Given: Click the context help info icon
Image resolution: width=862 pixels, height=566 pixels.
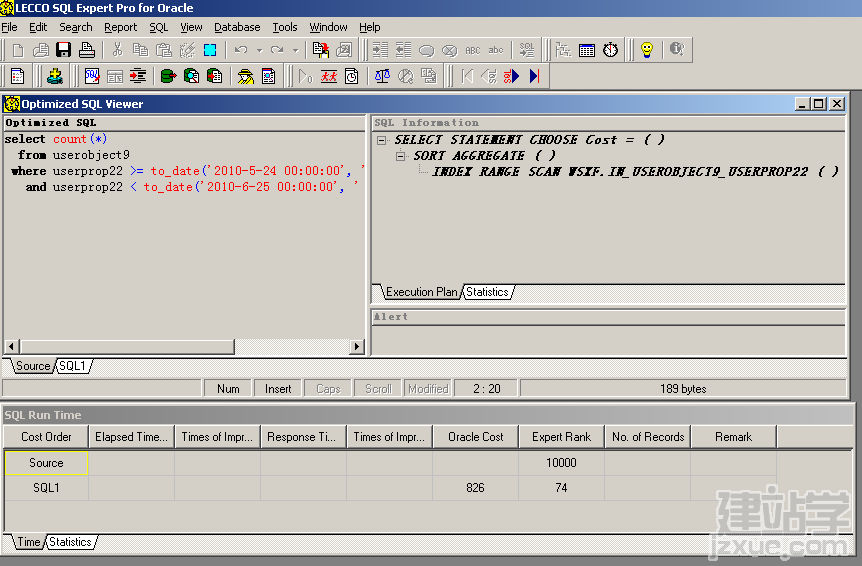Looking at the screenshot, I should click(677, 49).
